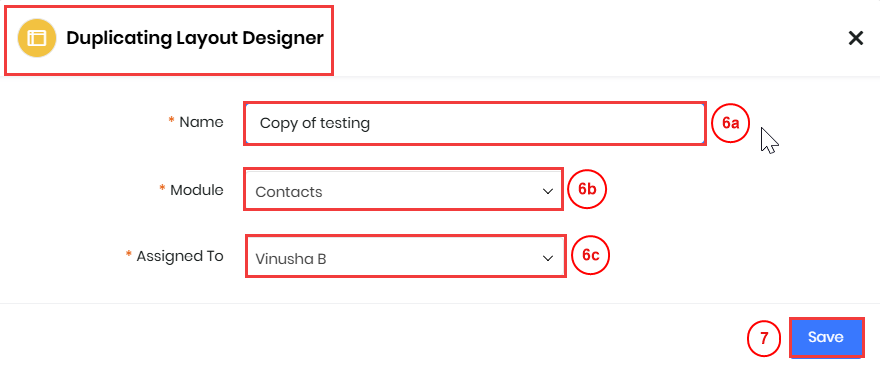Click the chevron arrow in the Module field
Image resolution: width=880 pixels, height=370 pixels.
548,191
